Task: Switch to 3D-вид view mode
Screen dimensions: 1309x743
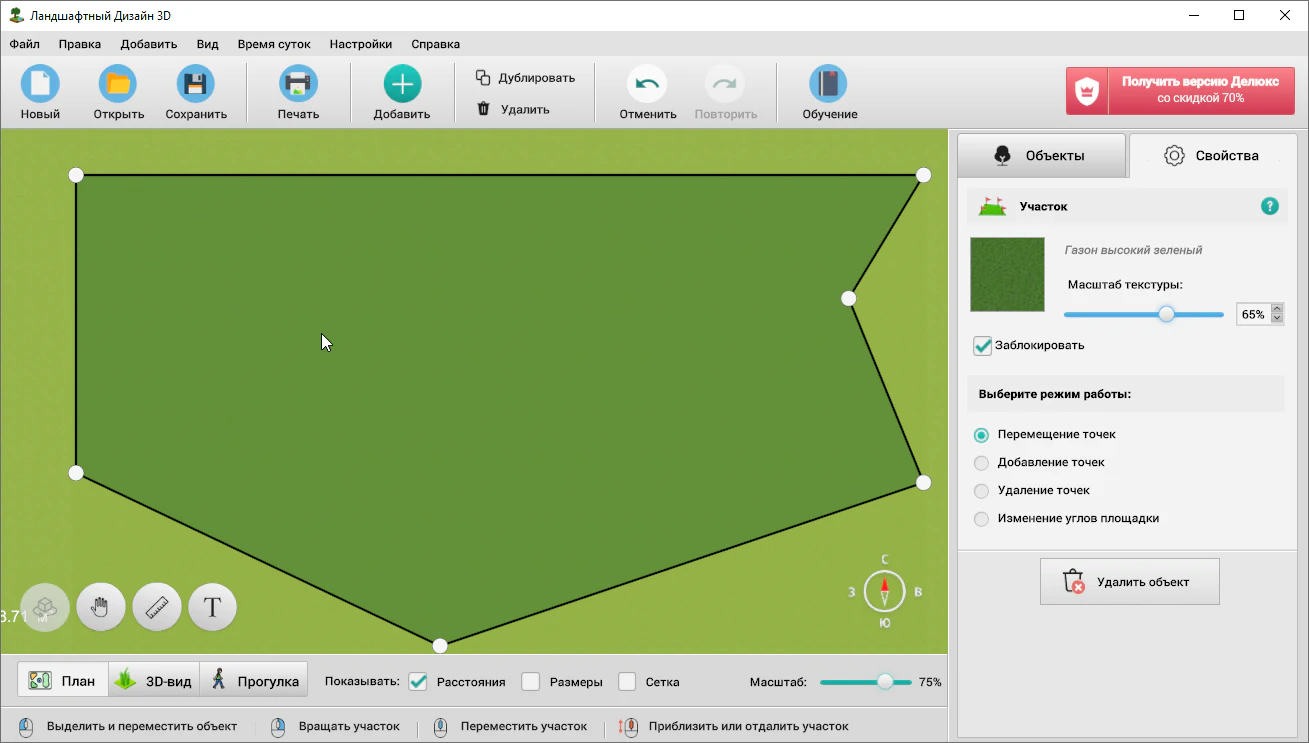Action: point(154,681)
